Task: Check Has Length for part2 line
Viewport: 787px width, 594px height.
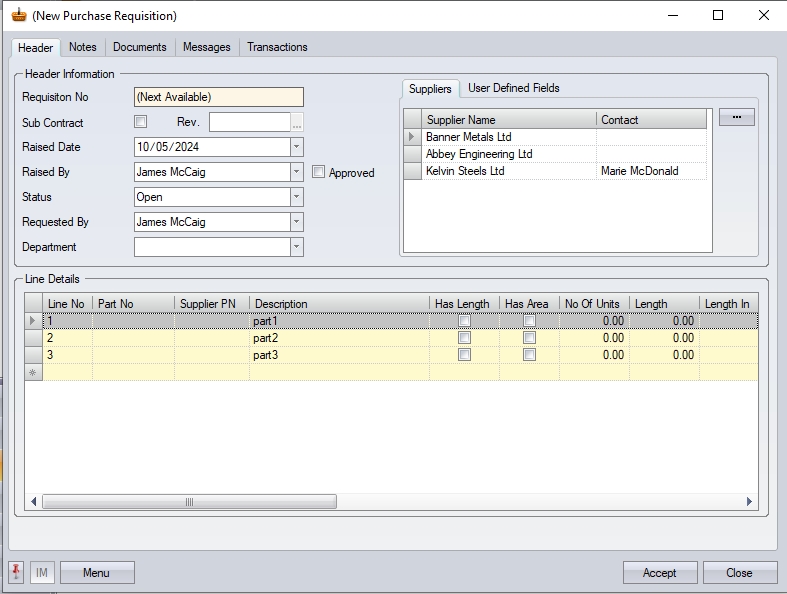Action: 464,338
